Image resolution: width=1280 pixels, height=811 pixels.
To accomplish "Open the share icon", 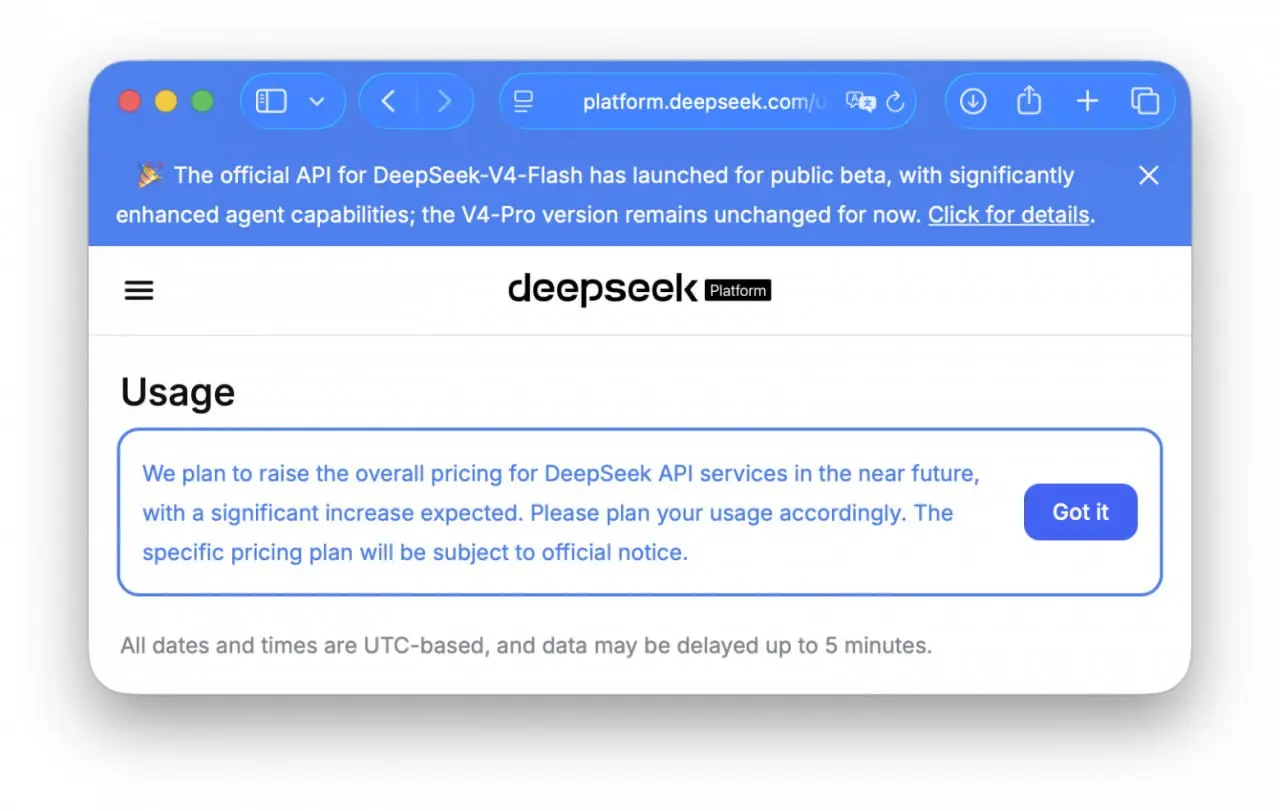I will [x=1029, y=100].
